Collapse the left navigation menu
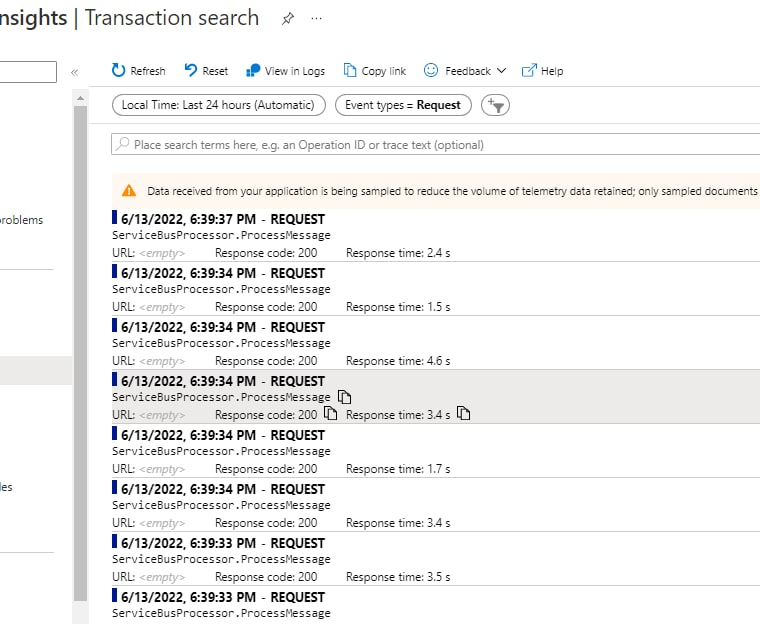 74,72
